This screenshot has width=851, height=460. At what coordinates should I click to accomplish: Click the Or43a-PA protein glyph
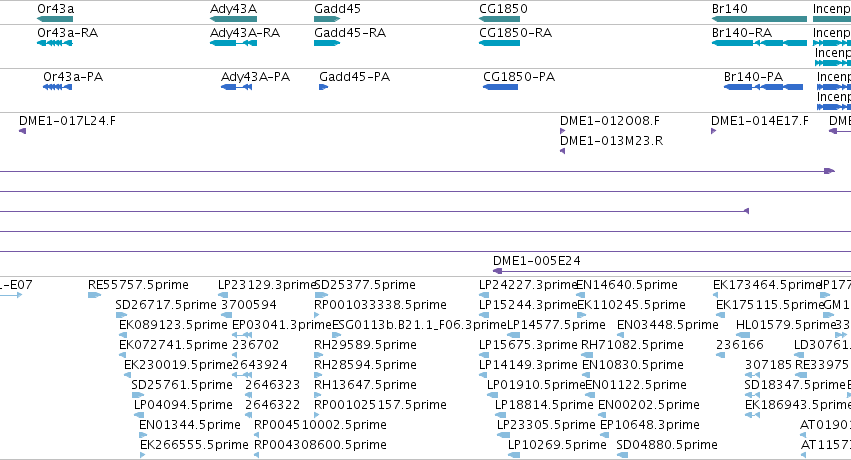pos(58,87)
